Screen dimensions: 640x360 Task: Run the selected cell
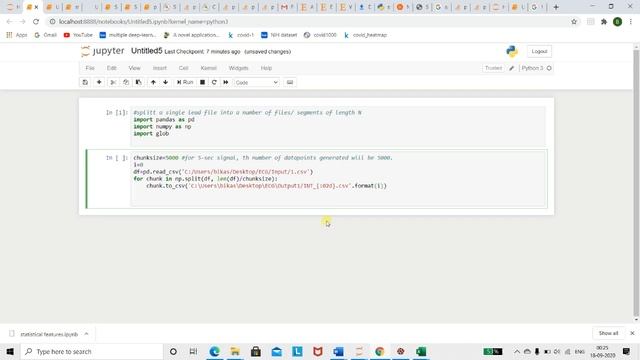tap(184, 82)
